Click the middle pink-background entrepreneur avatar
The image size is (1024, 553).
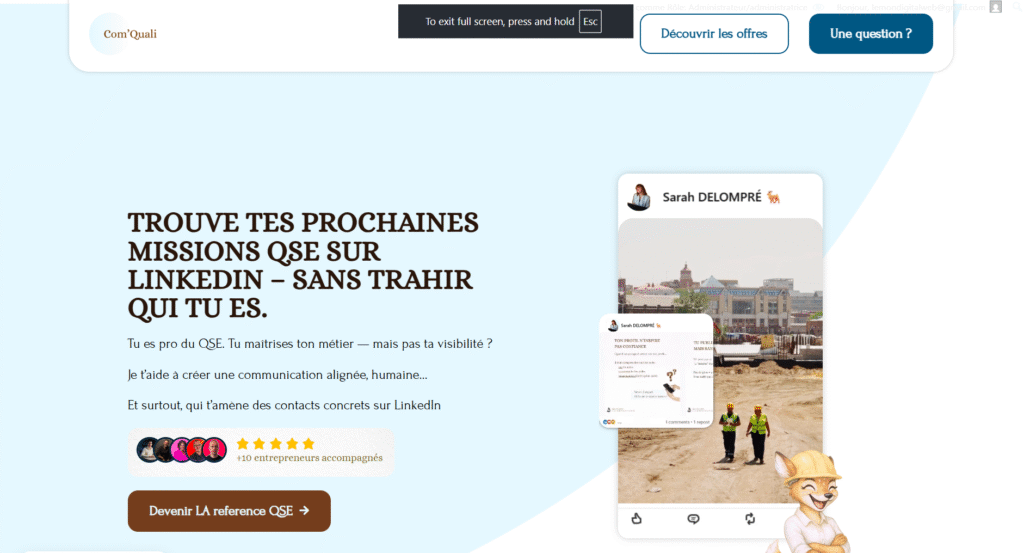[181, 450]
